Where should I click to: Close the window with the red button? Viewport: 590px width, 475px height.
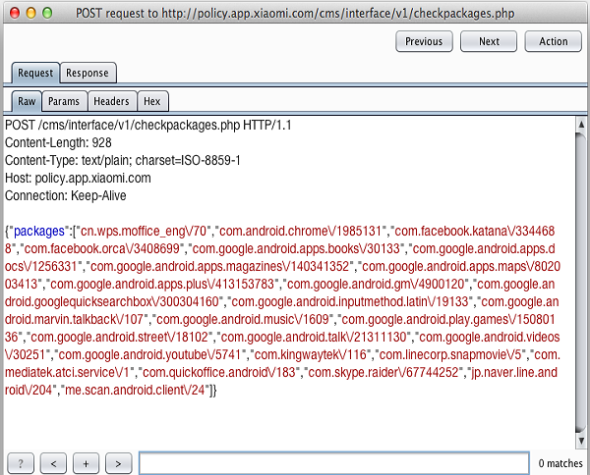click(x=15, y=13)
